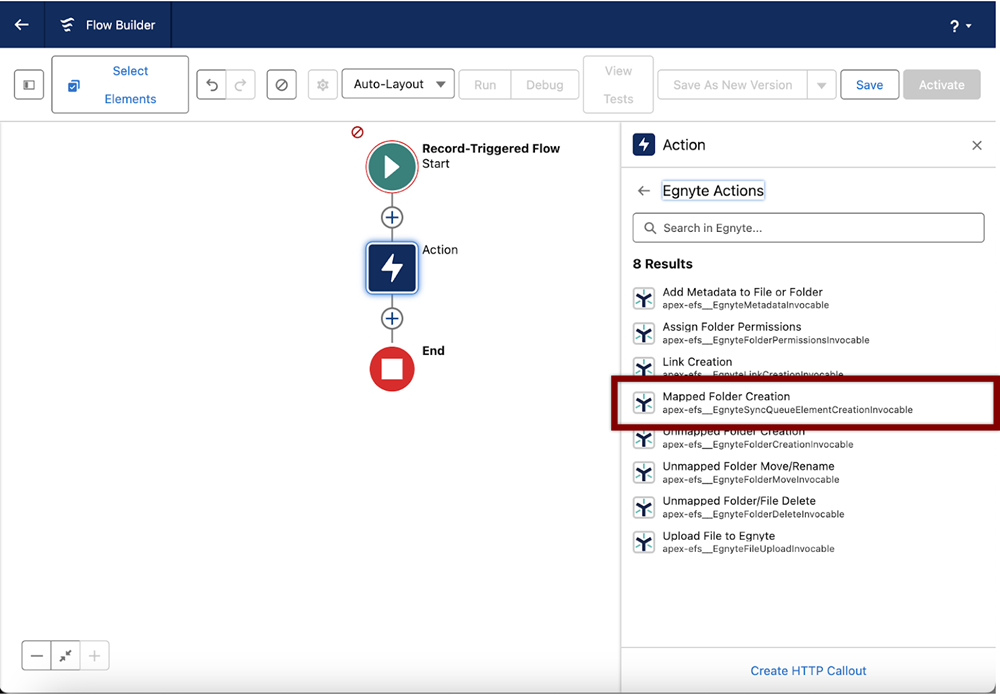Choose Upload File to Egnyte action

click(808, 542)
